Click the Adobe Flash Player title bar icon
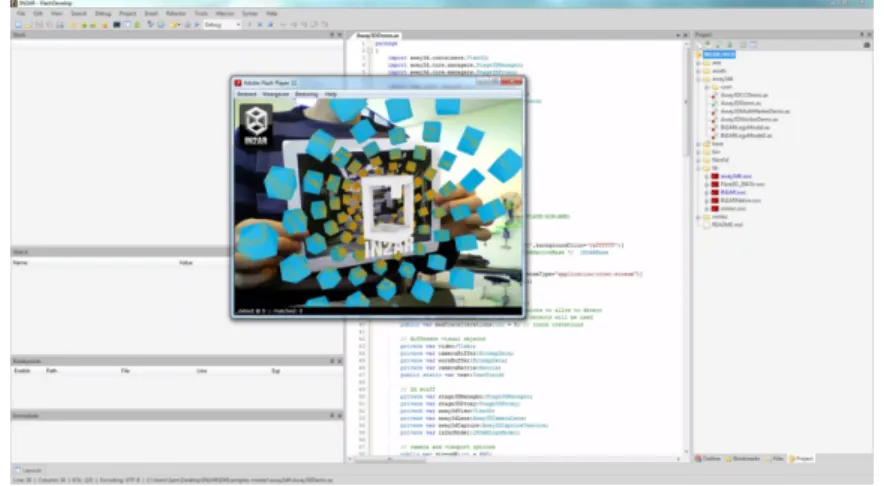This screenshot has width=884, height=486. pos(238,83)
